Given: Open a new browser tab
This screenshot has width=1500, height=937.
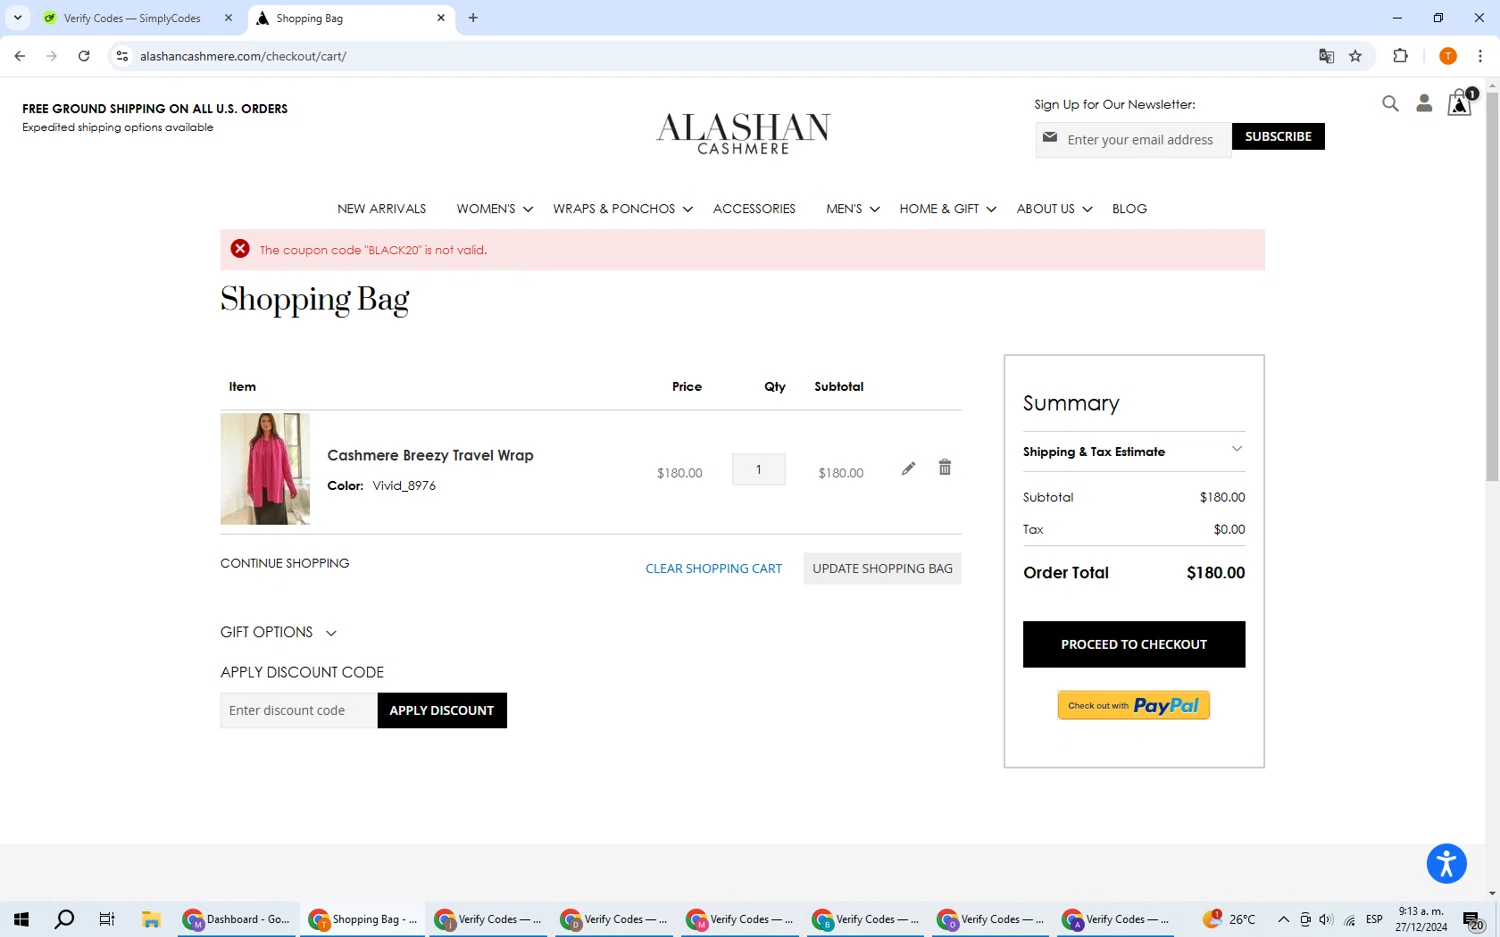Looking at the screenshot, I should click(473, 18).
